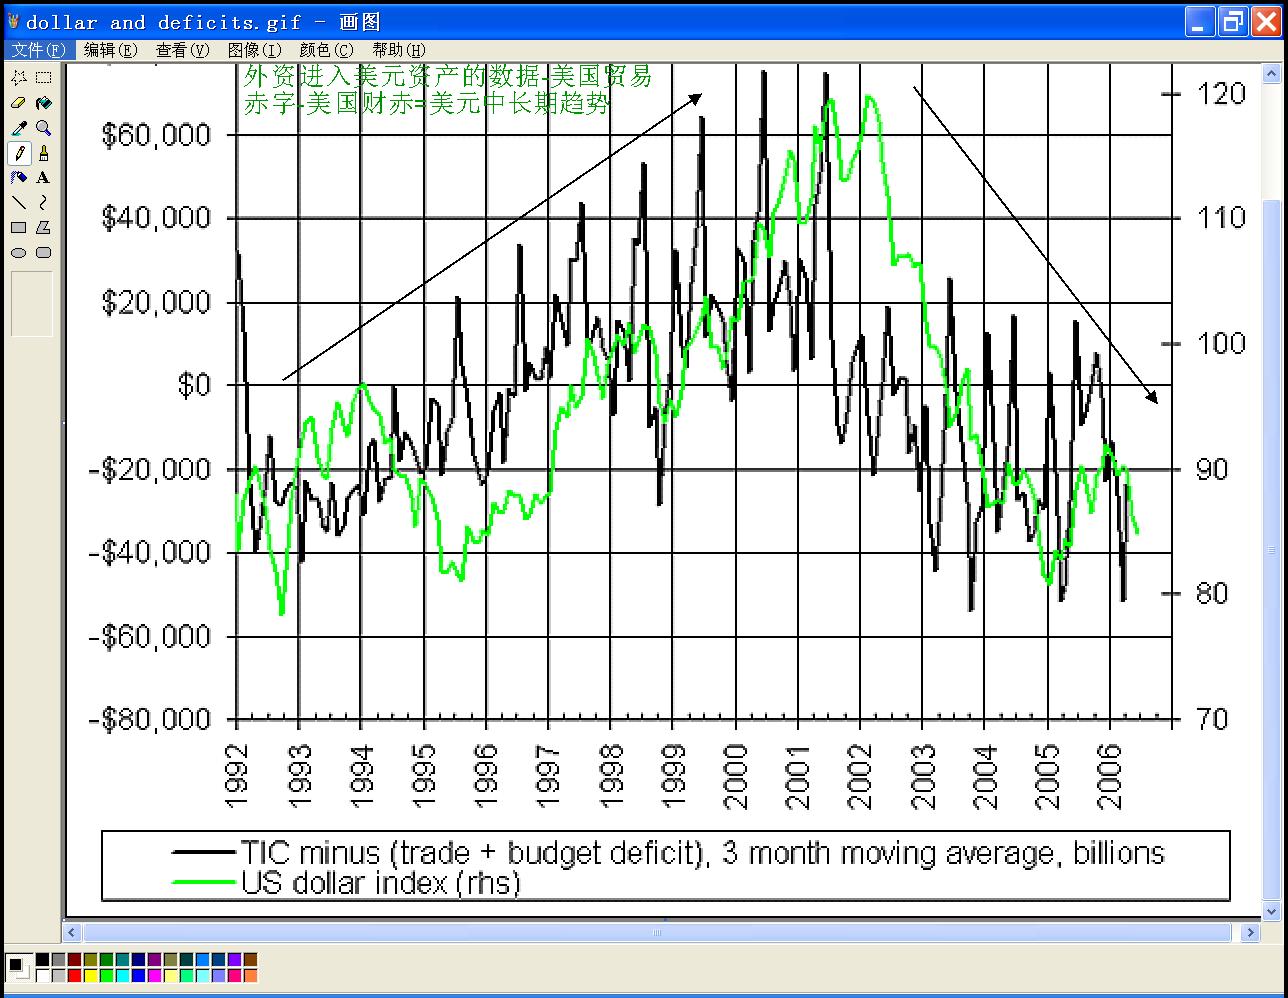Screen dimensions: 1288x998
Task: Click the vertical scrollbar thumb
Action: pyautogui.click(x=1271, y=550)
